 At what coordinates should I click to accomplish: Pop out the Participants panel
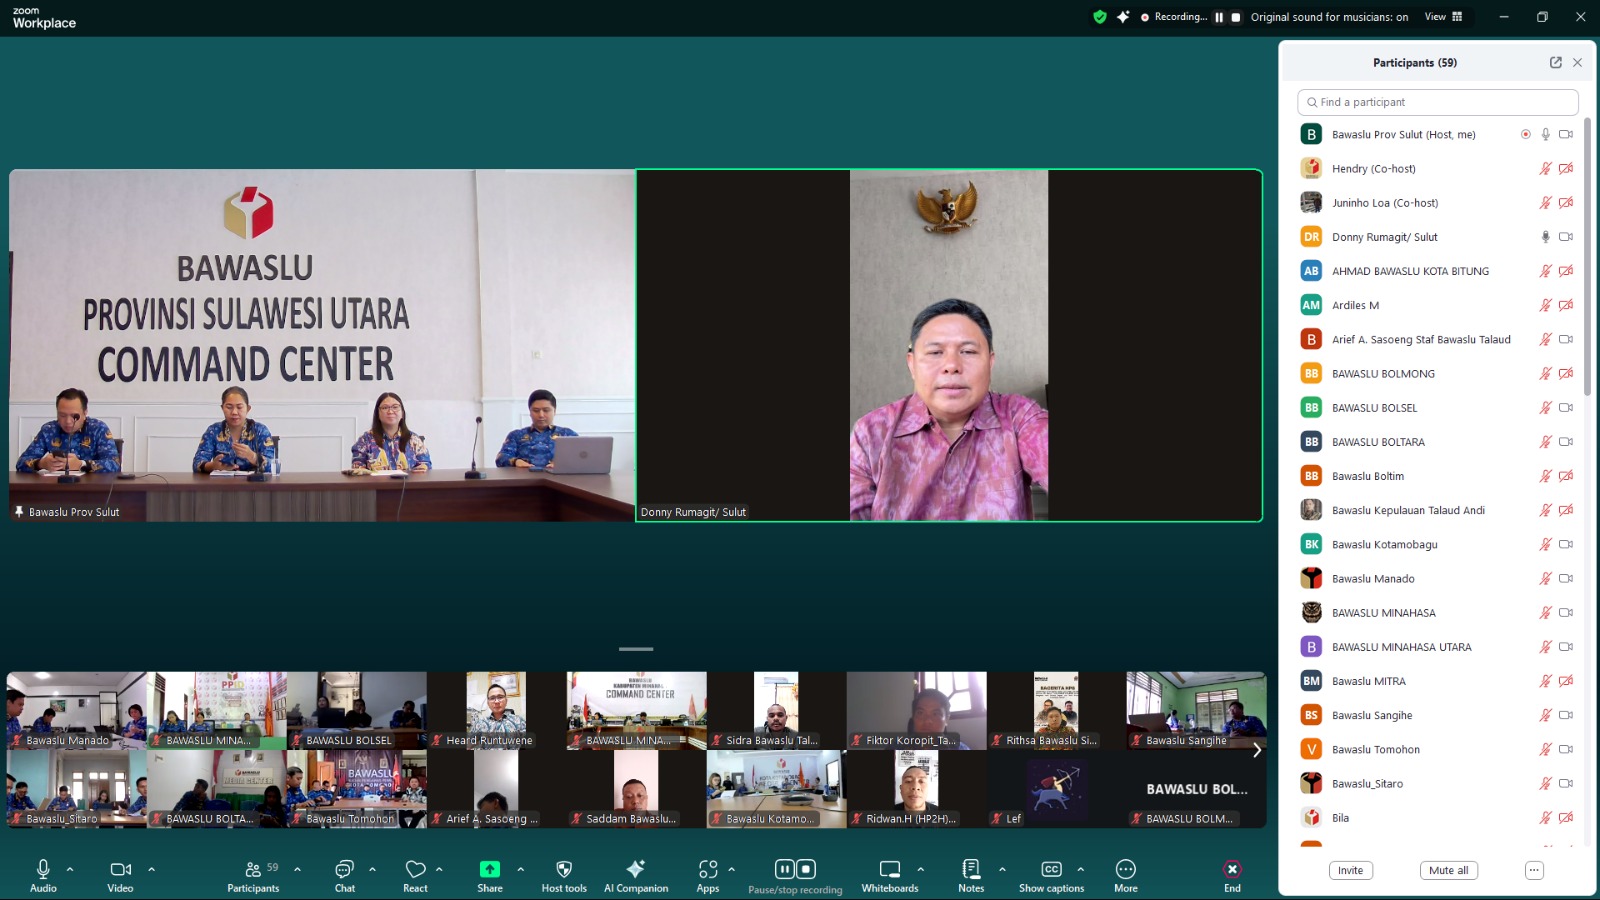(1555, 62)
